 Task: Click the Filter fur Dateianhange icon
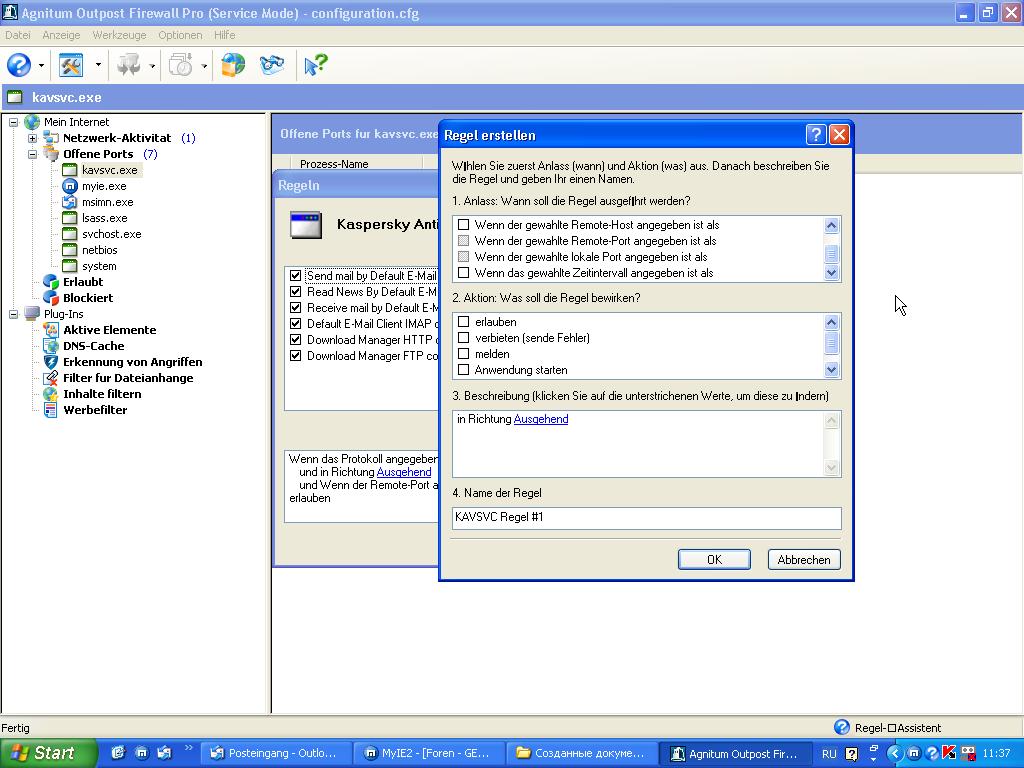tap(51, 378)
